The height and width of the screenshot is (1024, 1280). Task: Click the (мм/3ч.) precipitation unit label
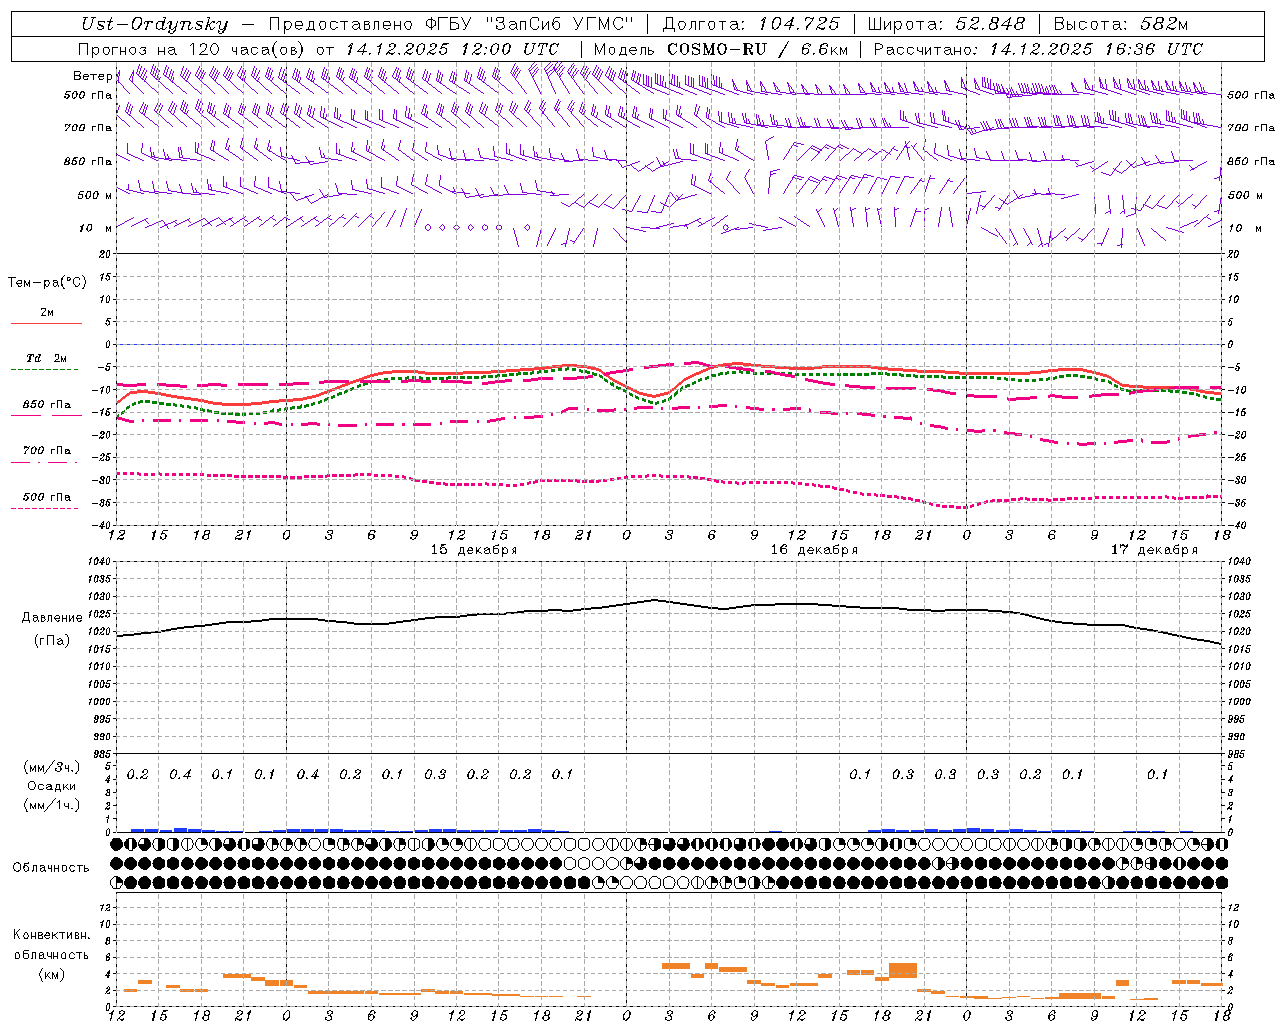(x=51, y=768)
